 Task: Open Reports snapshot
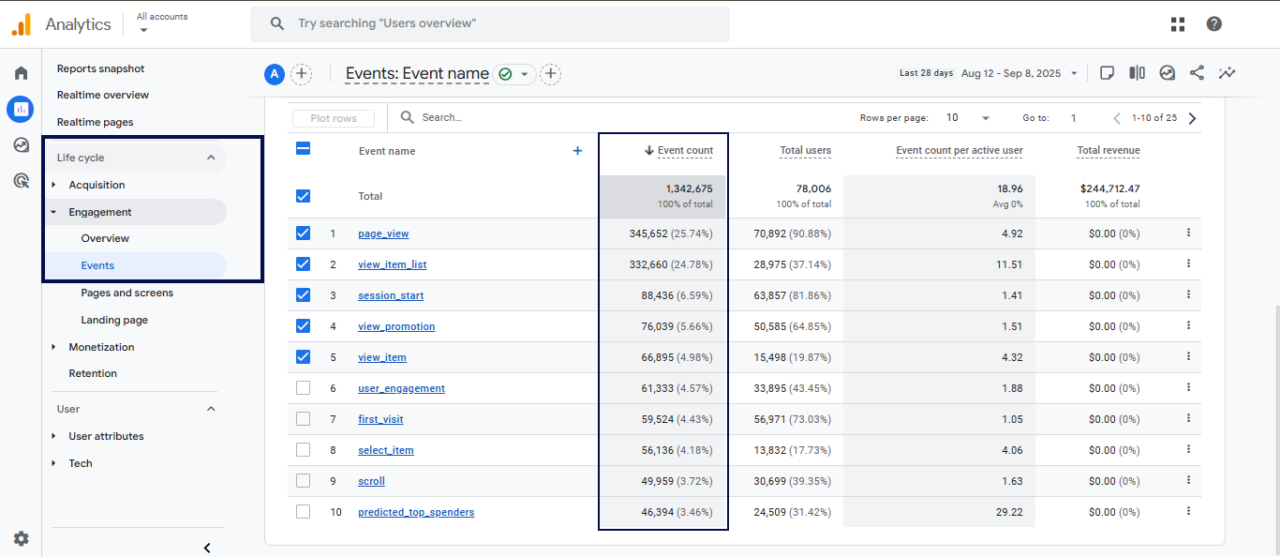tap(101, 69)
